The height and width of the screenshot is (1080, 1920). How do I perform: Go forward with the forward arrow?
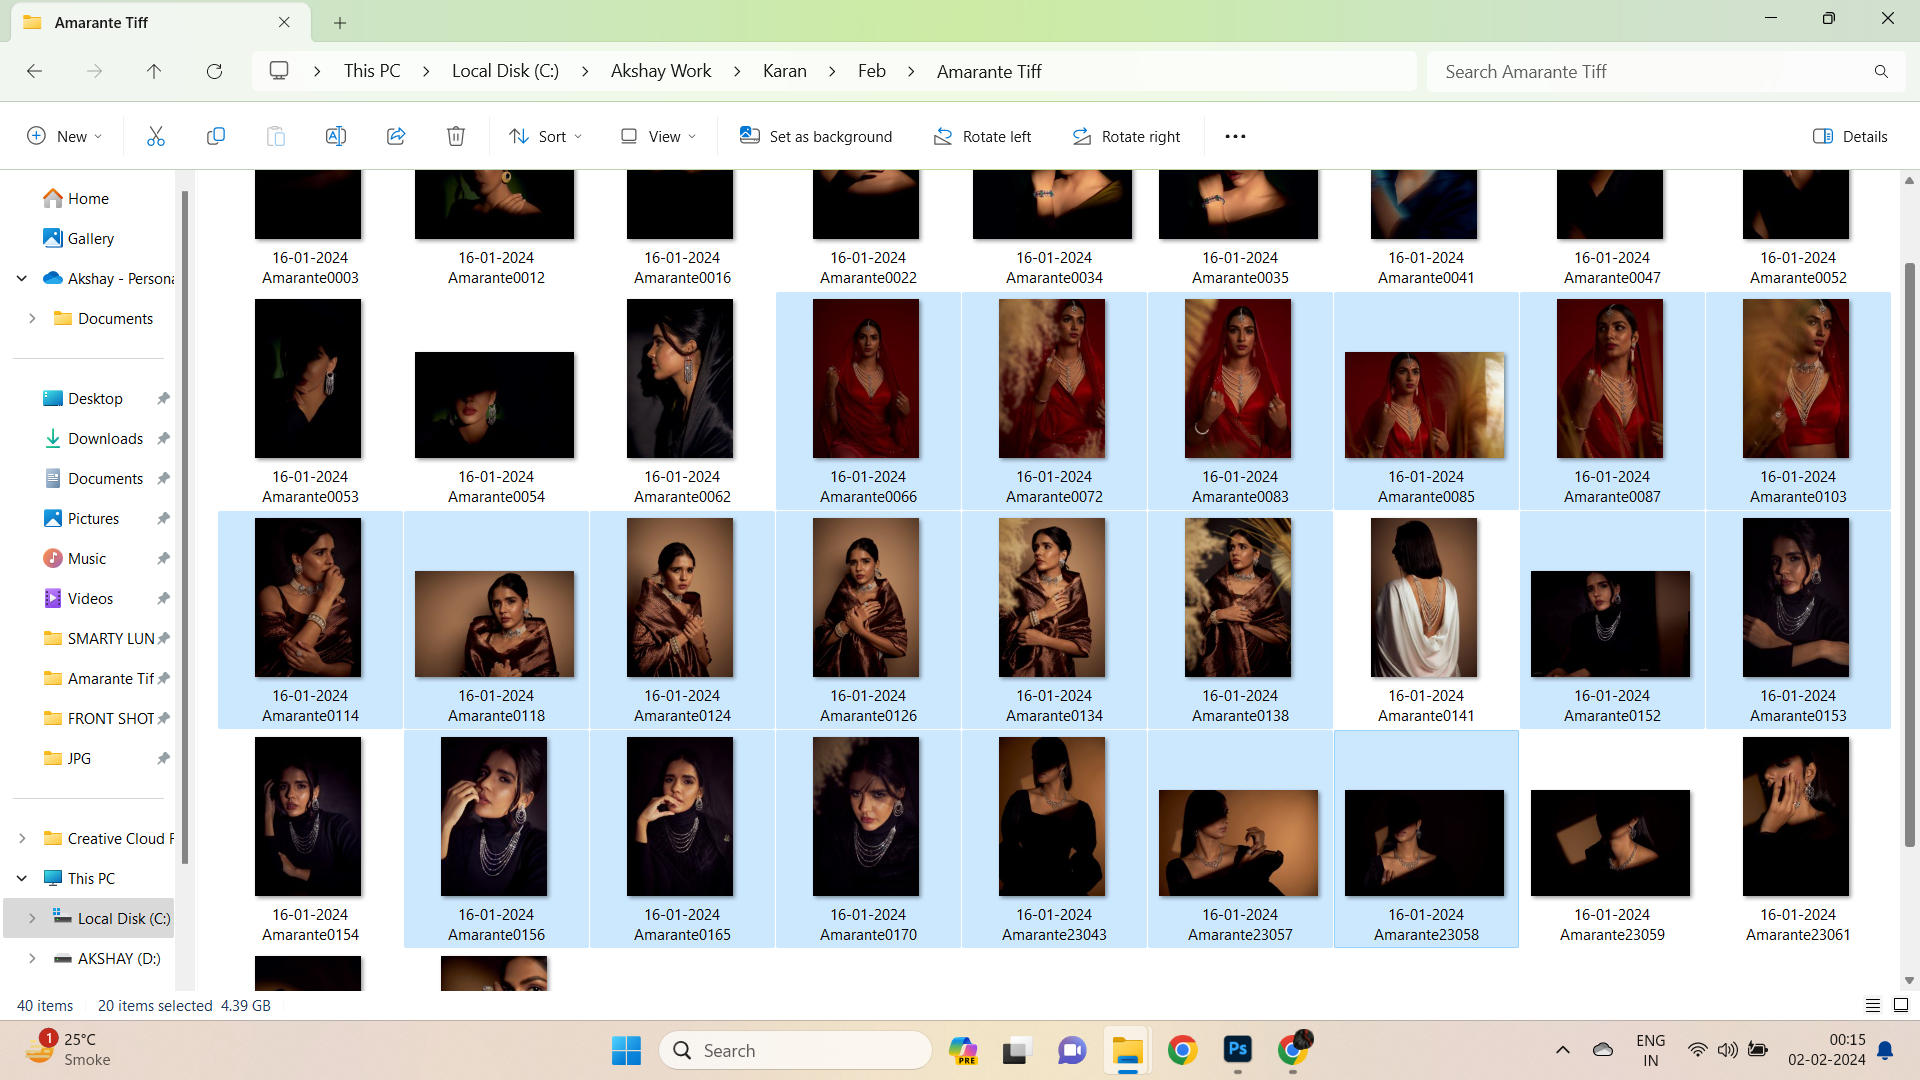pos(94,71)
